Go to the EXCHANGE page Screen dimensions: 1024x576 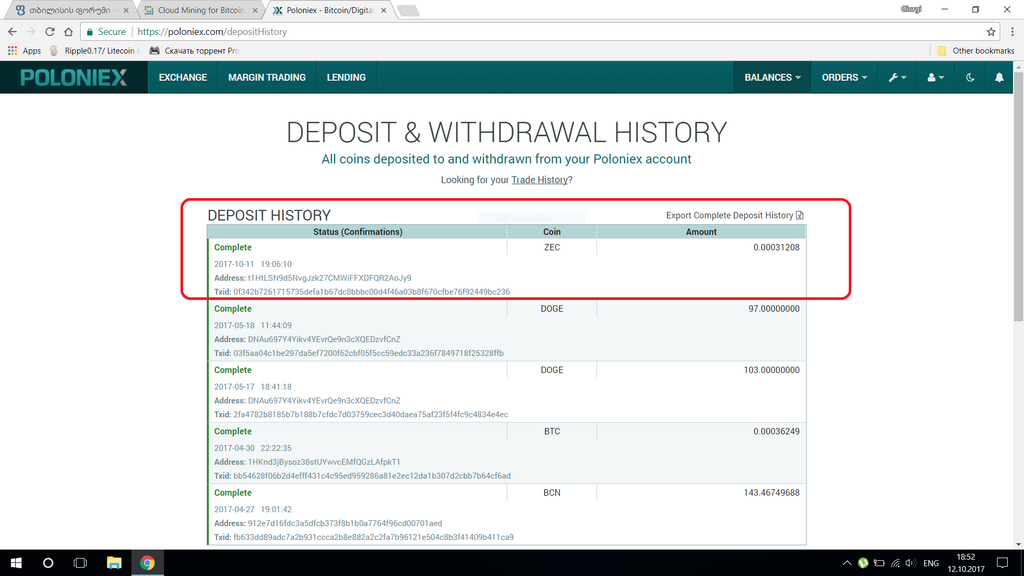(183, 77)
